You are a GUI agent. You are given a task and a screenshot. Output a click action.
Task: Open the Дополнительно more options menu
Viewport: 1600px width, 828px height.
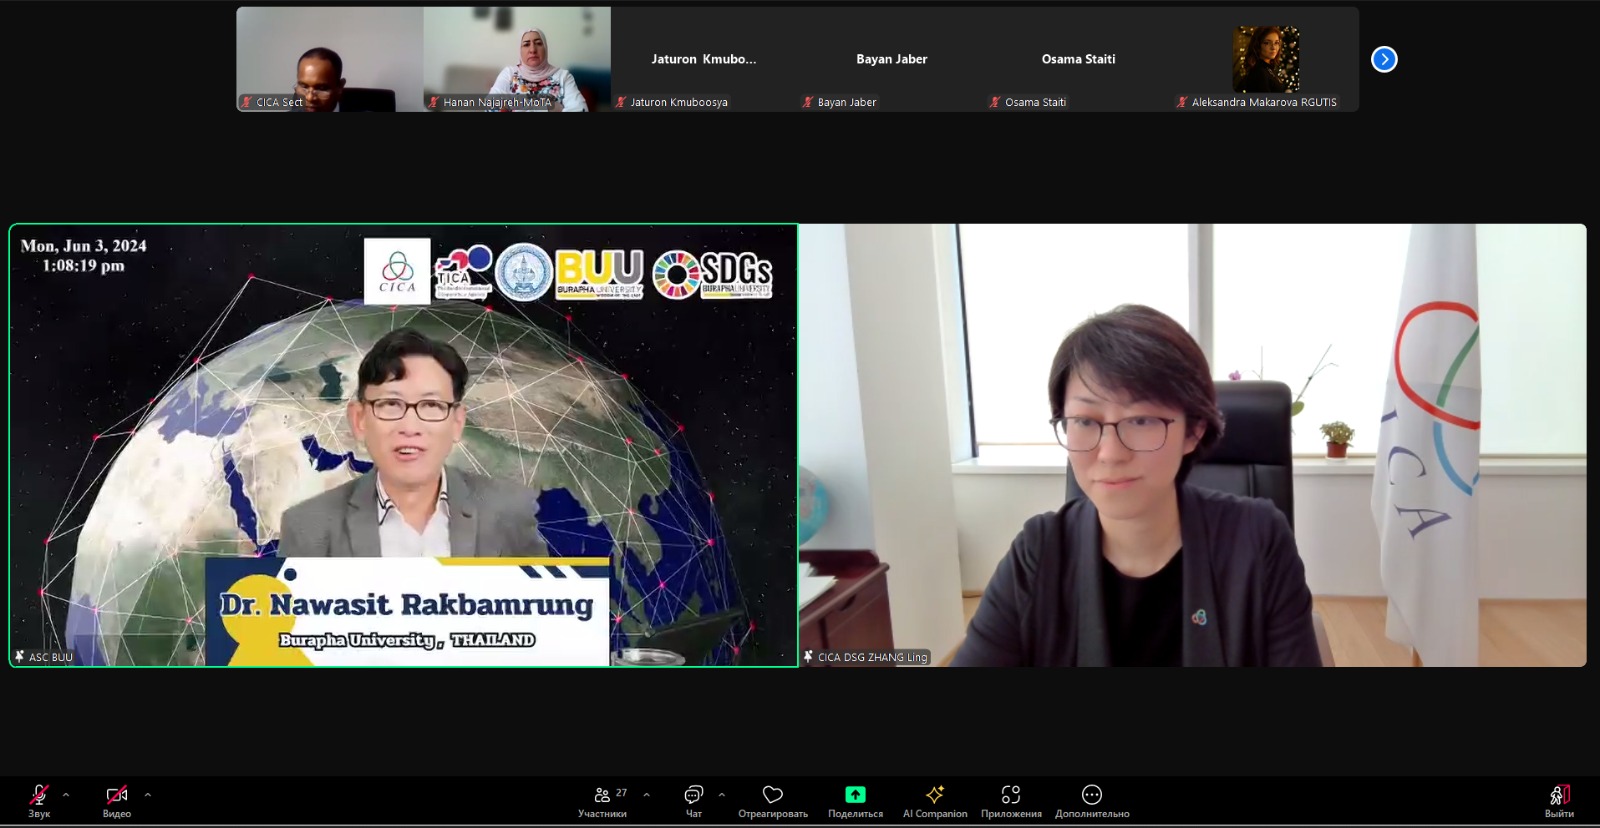click(1092, 799)
